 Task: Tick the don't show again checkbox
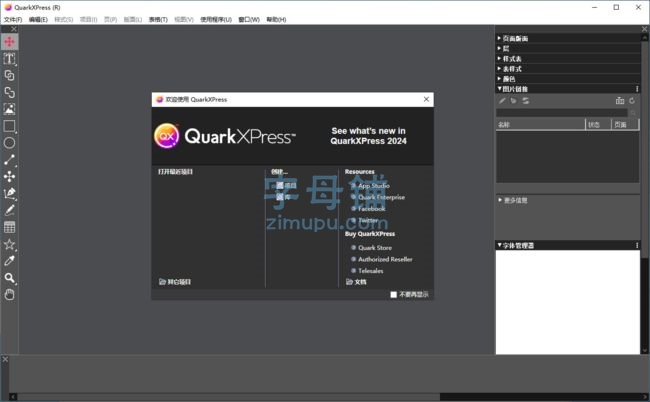(x=393, y=295)
